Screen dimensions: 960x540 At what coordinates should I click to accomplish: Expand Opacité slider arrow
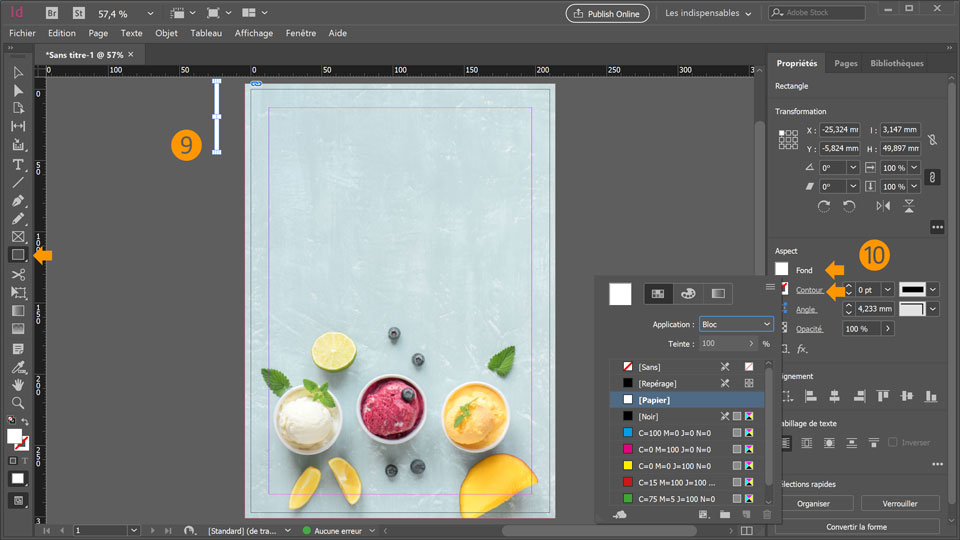[888, 329]
